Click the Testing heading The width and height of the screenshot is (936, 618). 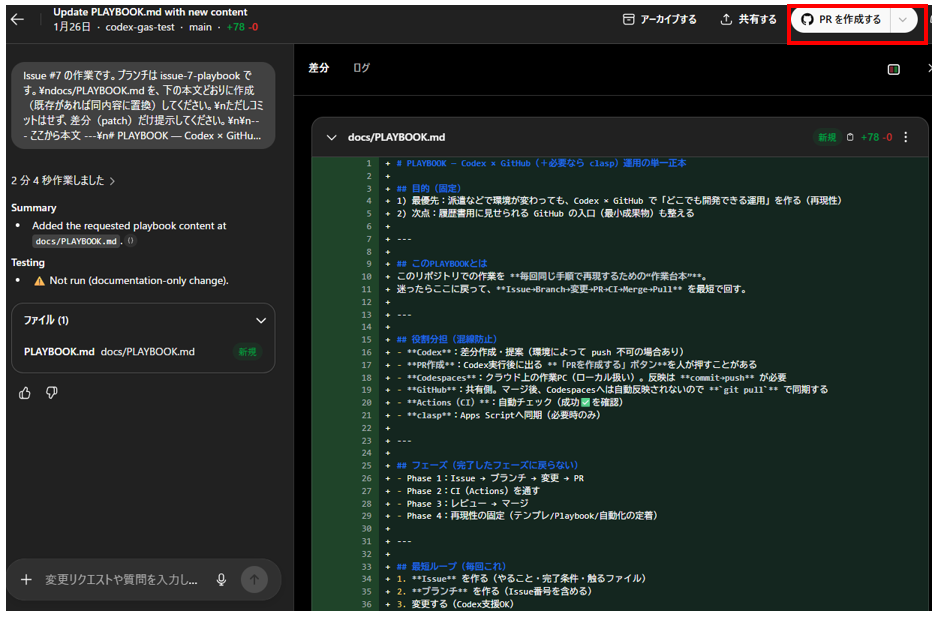tap(27, 263)
